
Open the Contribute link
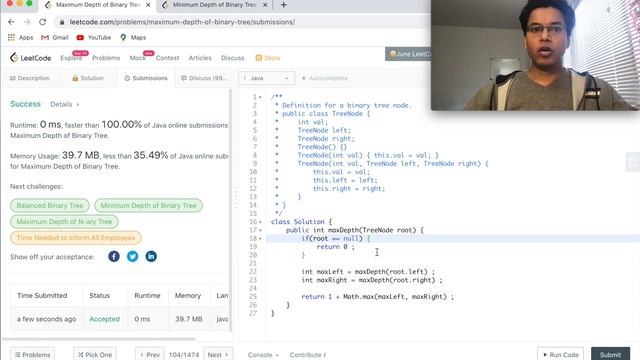pos(307,355)
